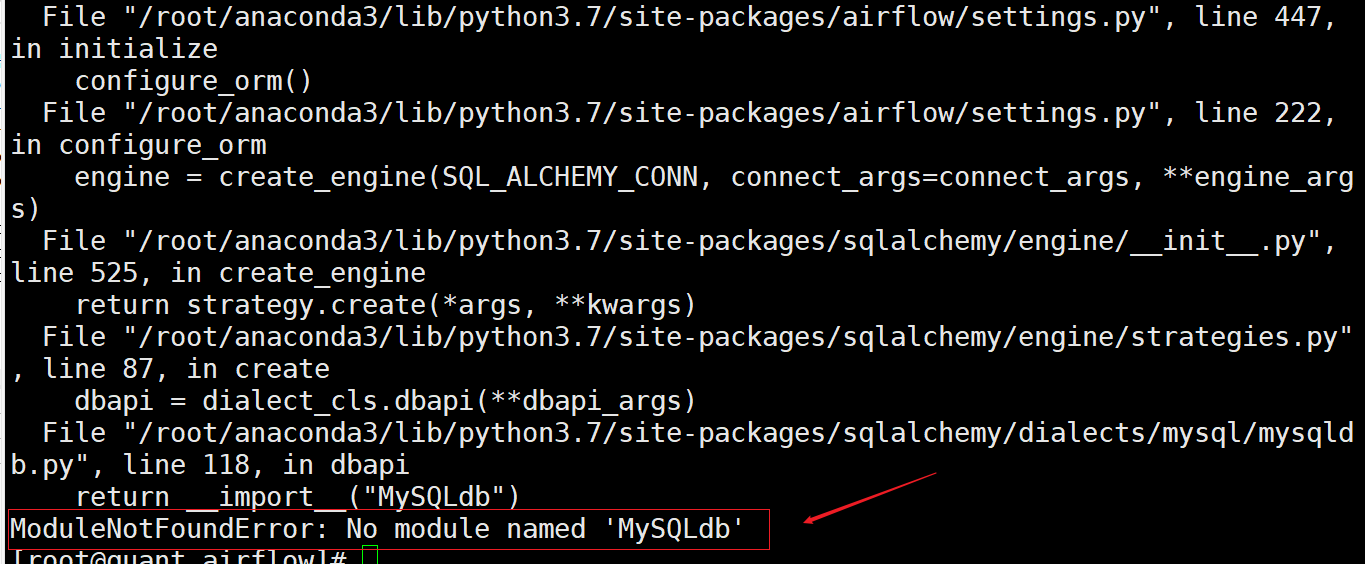Click the dialect_cls.dbapi assignment line

(x=385, y=401)
